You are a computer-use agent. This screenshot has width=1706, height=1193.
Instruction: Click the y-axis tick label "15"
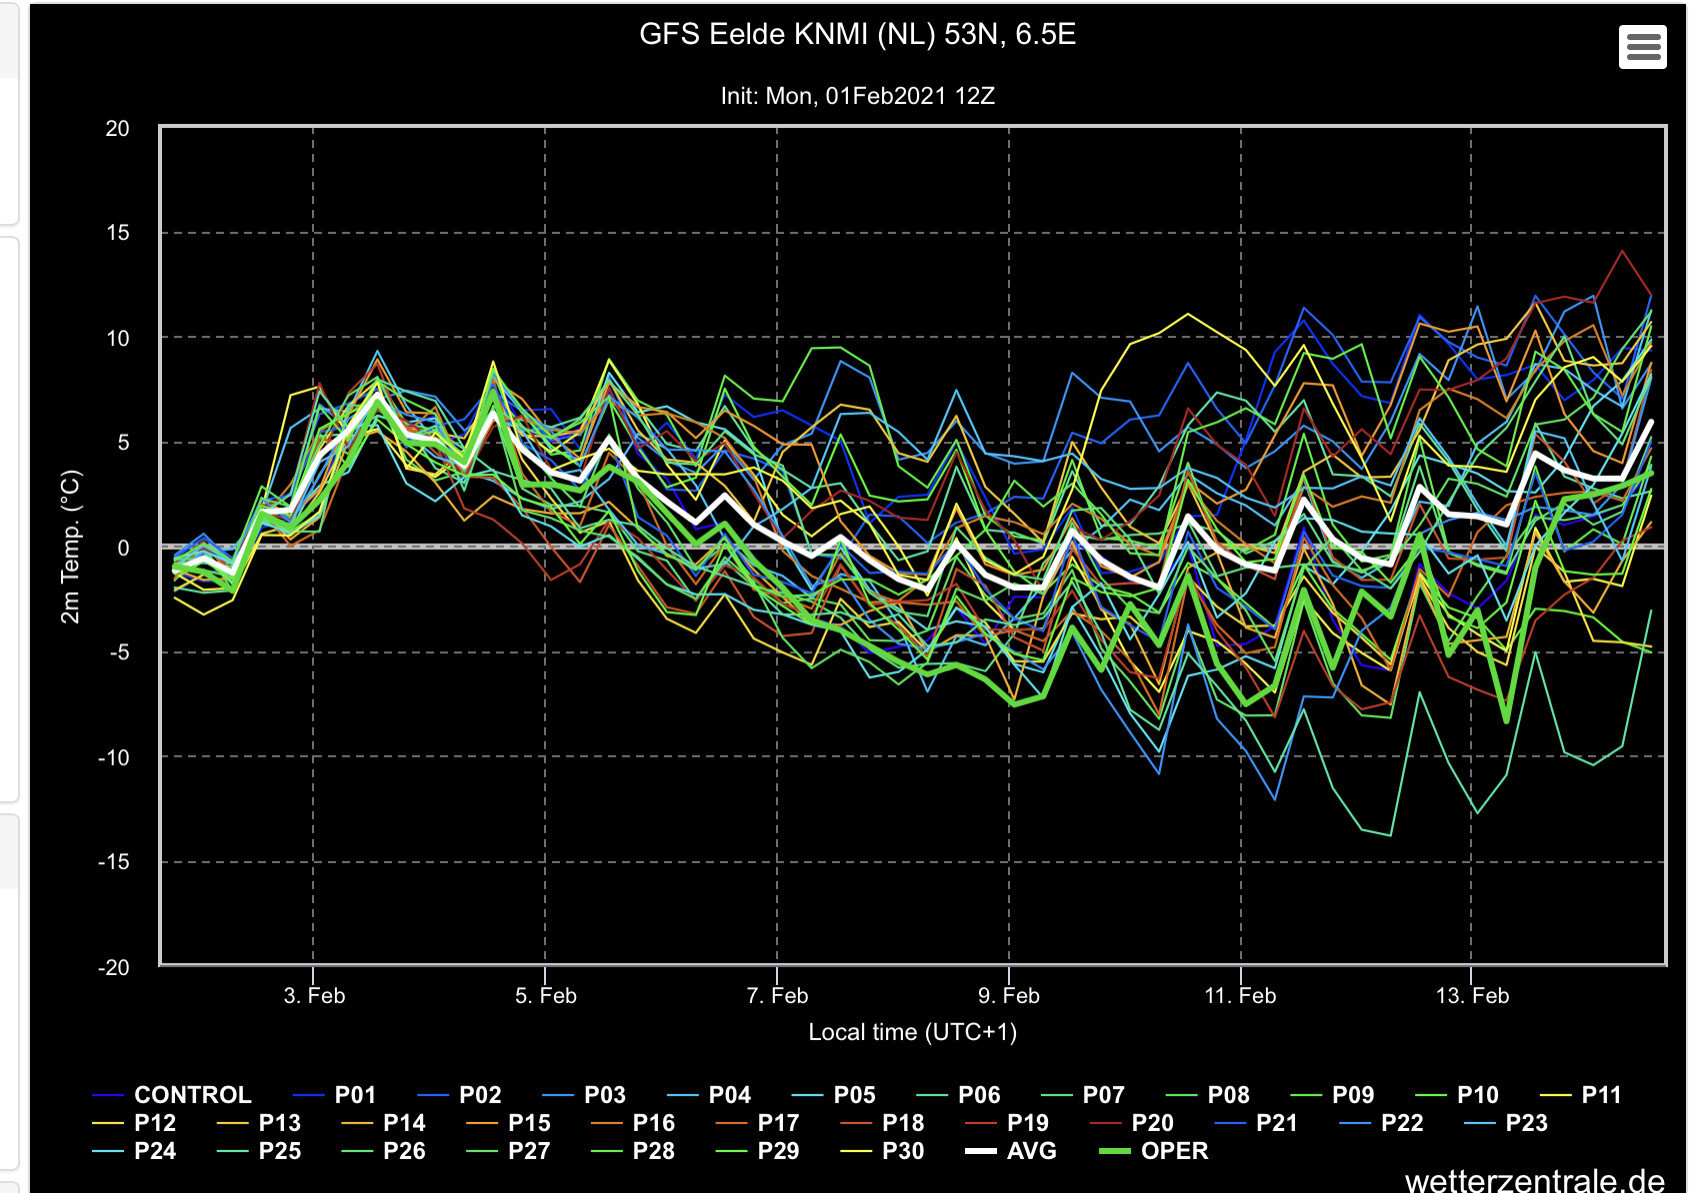tap(118, 233)
